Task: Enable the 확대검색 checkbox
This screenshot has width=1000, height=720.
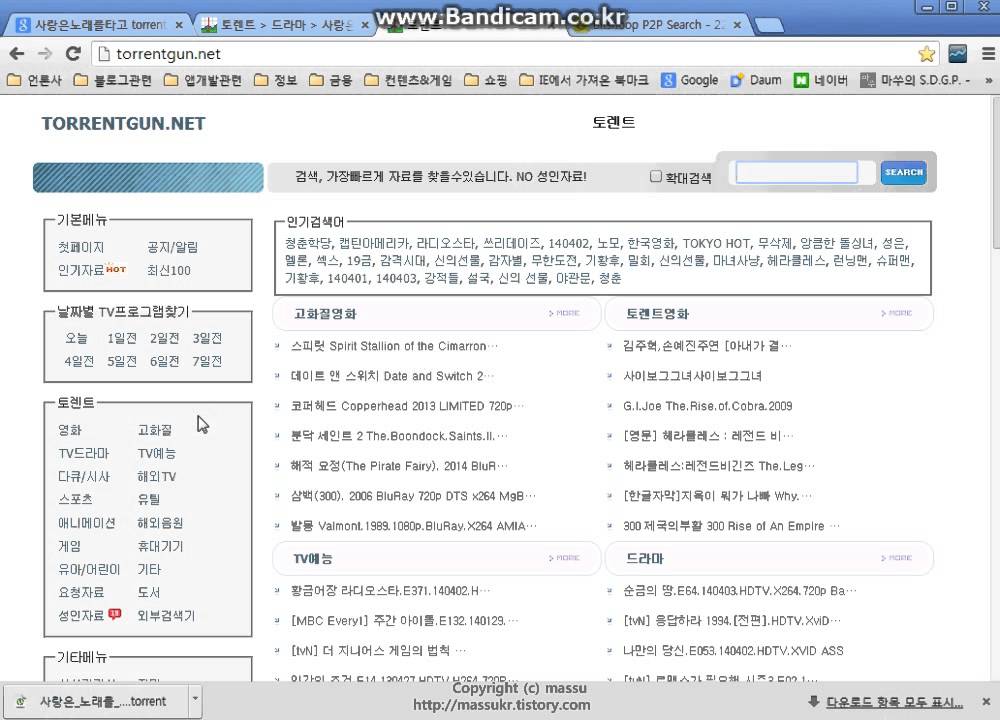Action: point(656,176)
